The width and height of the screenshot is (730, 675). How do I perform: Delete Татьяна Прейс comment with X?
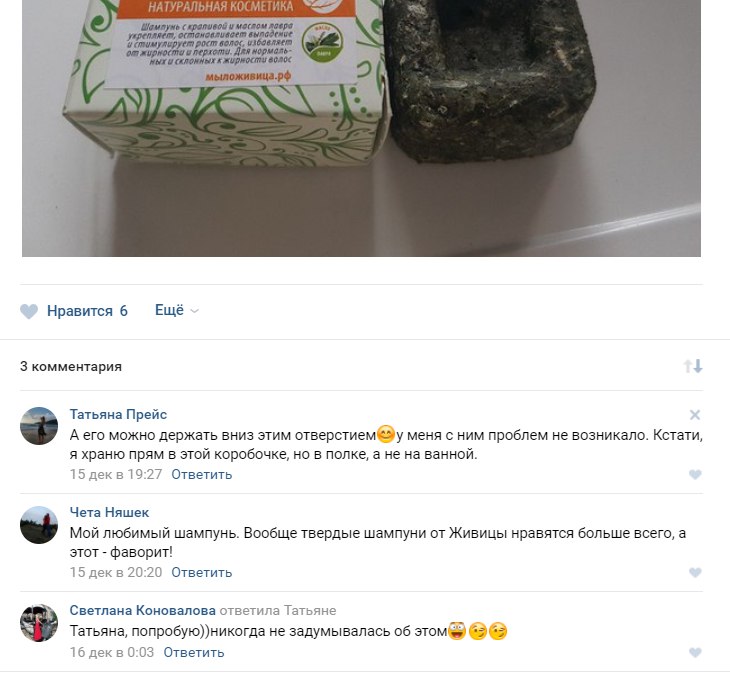point(695,415)
